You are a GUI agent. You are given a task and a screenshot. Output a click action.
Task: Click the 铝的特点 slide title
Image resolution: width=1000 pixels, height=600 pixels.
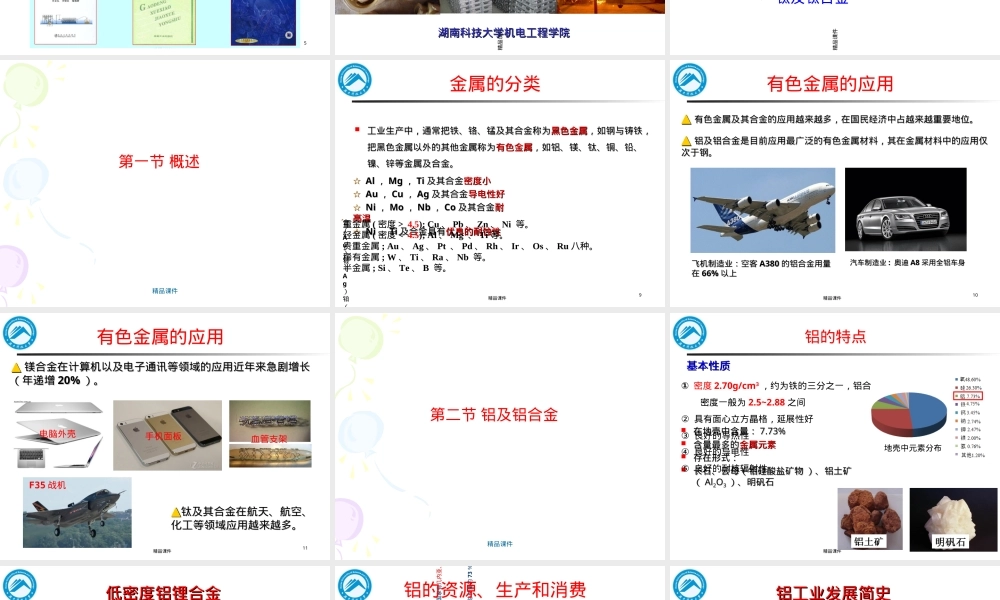click(x=835, y=337)
